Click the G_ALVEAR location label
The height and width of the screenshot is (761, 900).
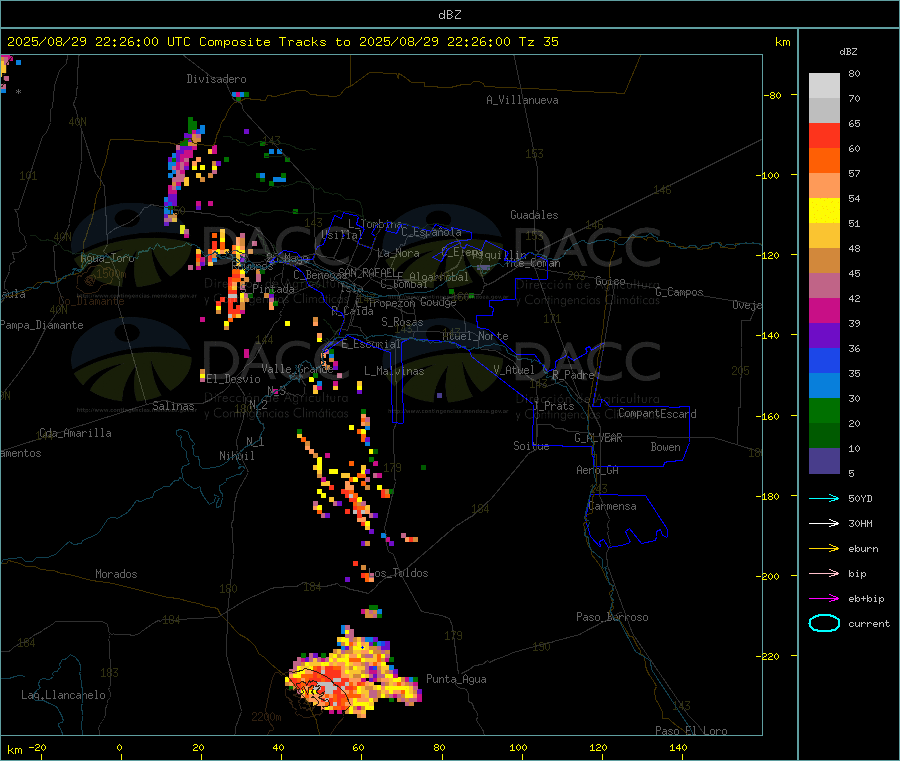tap(598, 438)
